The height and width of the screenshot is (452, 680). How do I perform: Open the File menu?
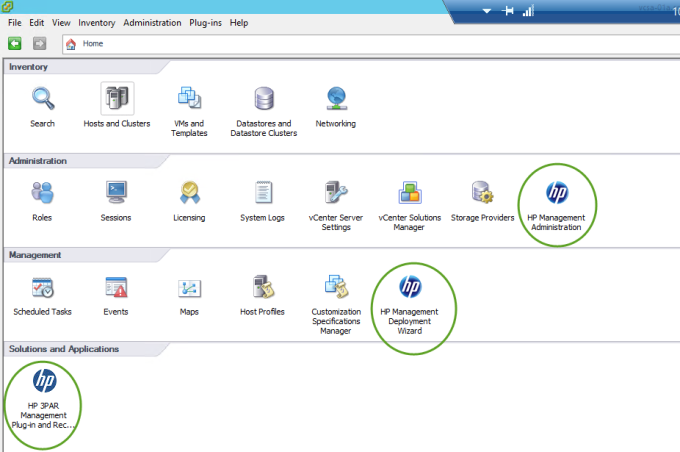coord(15,23)
